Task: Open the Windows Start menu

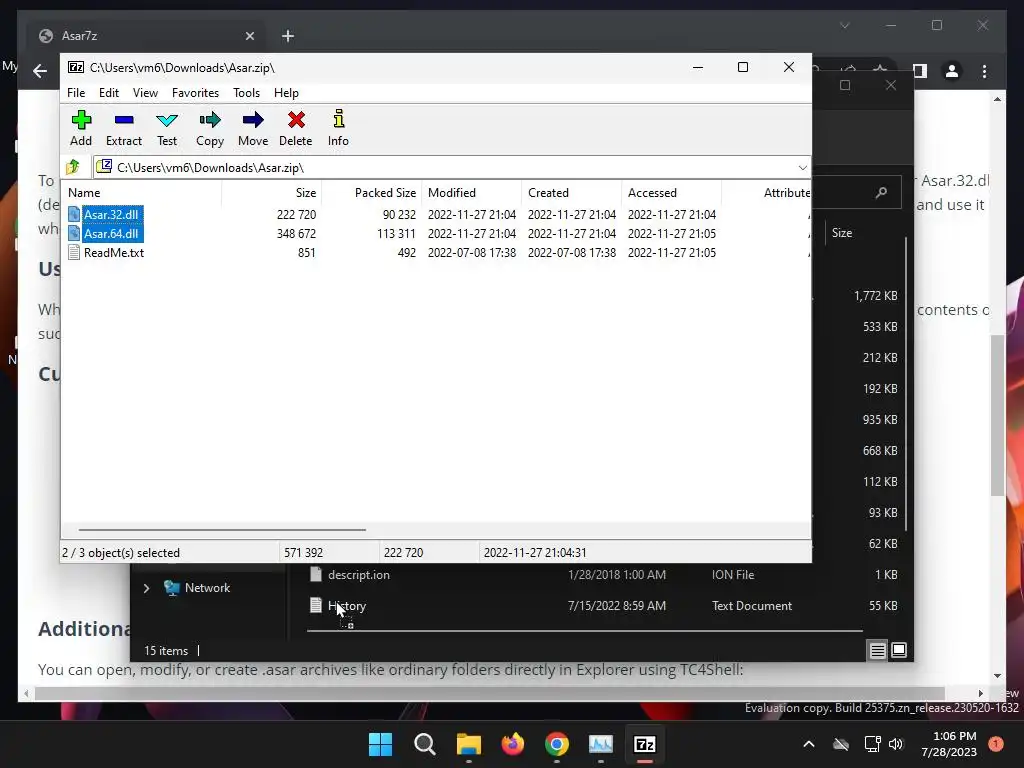Action: [x=381, y=744]
